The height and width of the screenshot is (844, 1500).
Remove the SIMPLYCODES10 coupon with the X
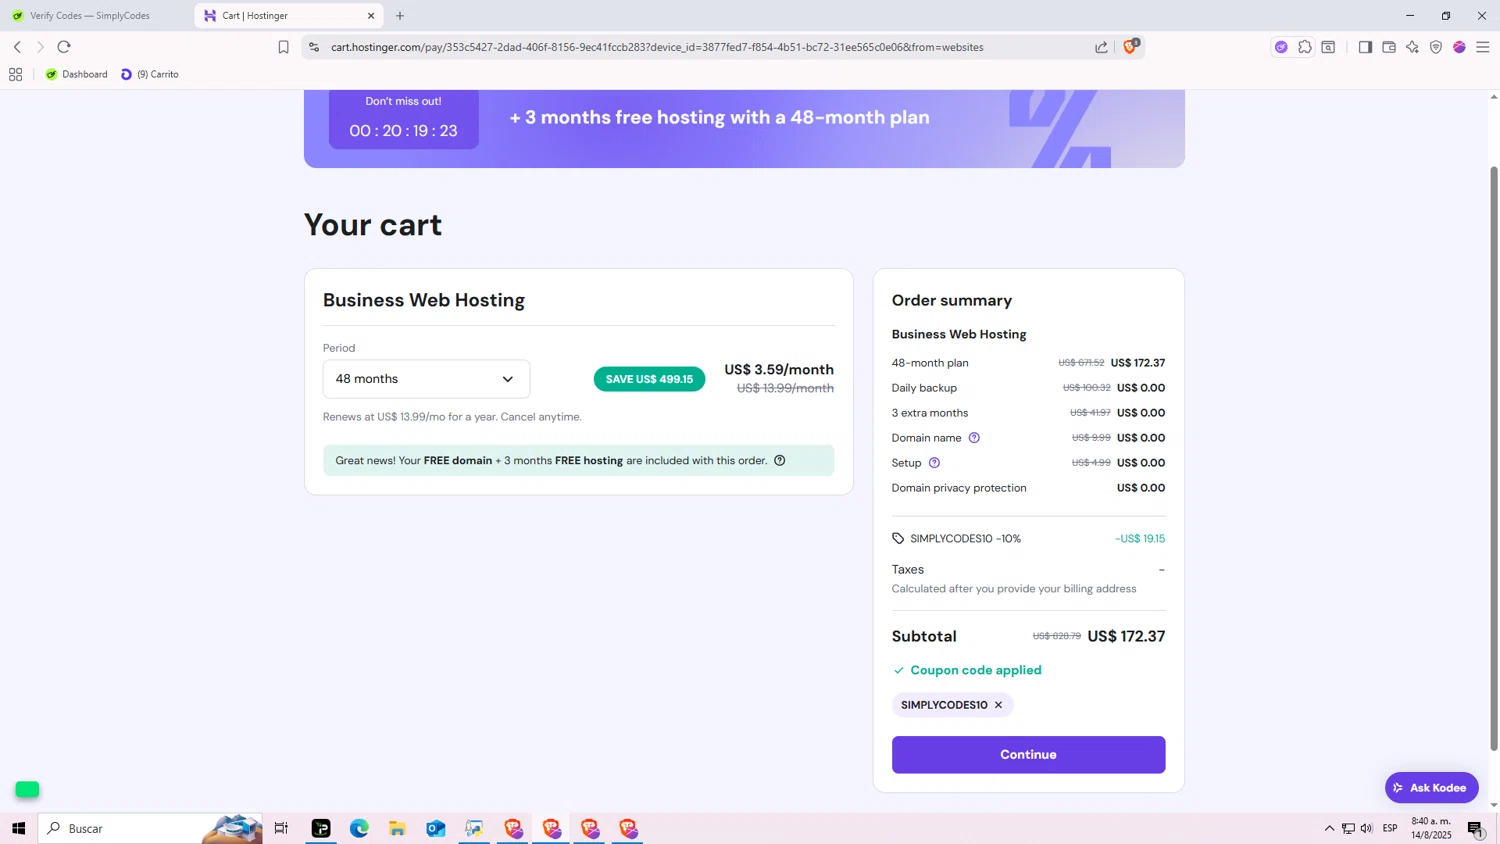click(x=998, y=705)
